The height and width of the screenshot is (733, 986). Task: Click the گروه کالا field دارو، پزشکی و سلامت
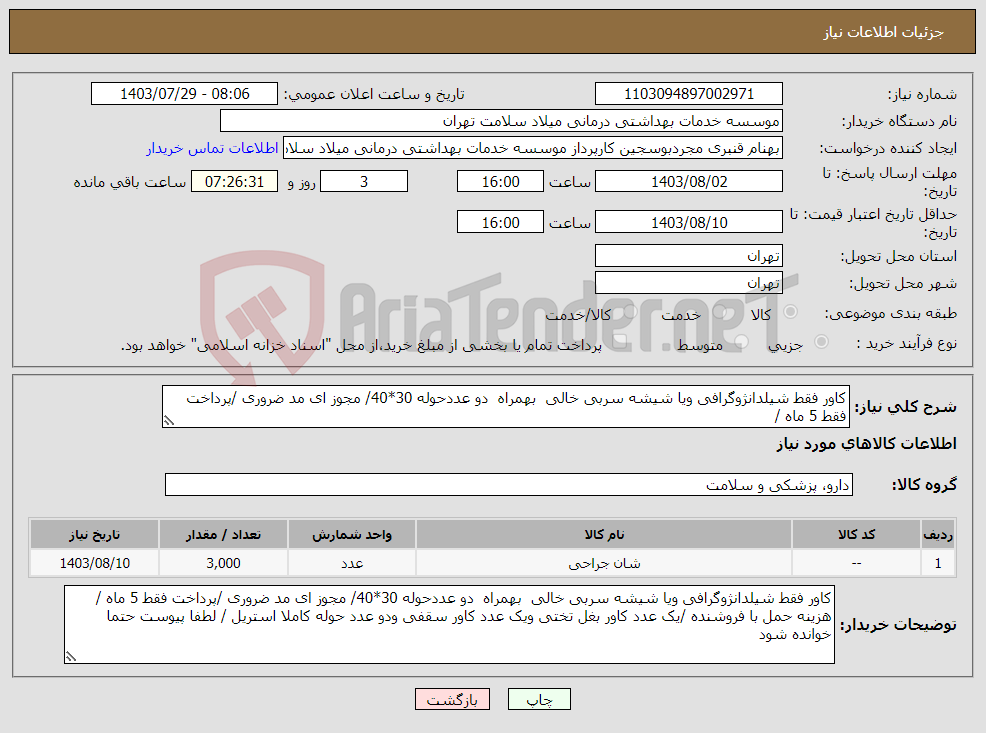pos(509,485)
